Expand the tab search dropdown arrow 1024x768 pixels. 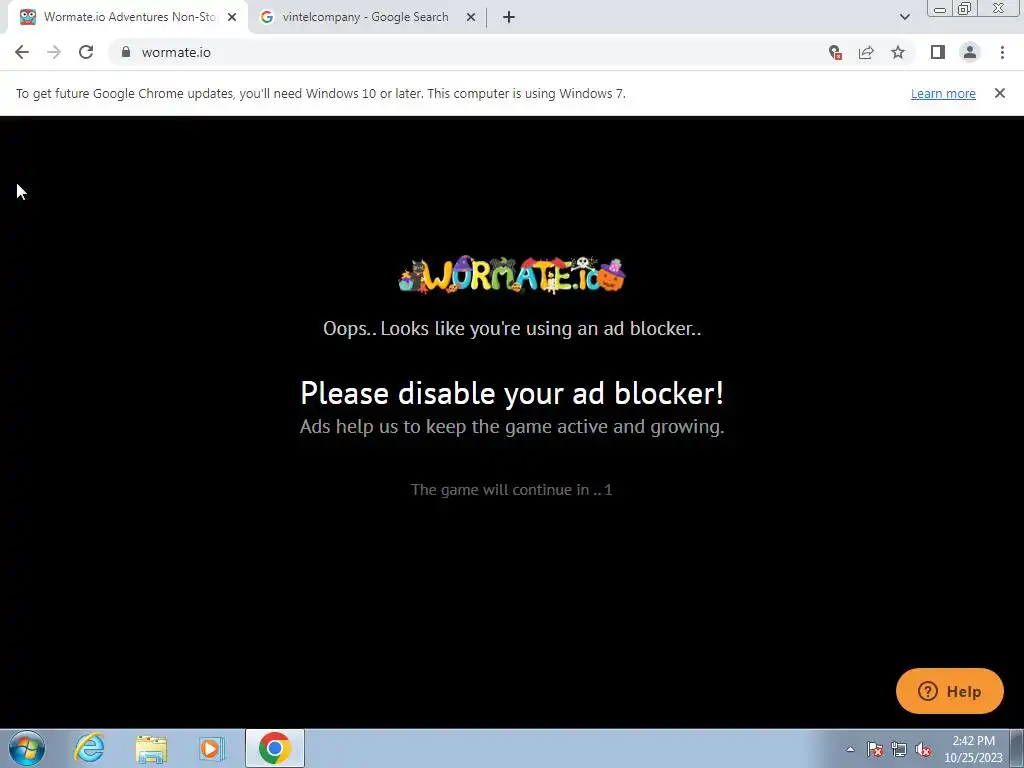click(904, 17)
